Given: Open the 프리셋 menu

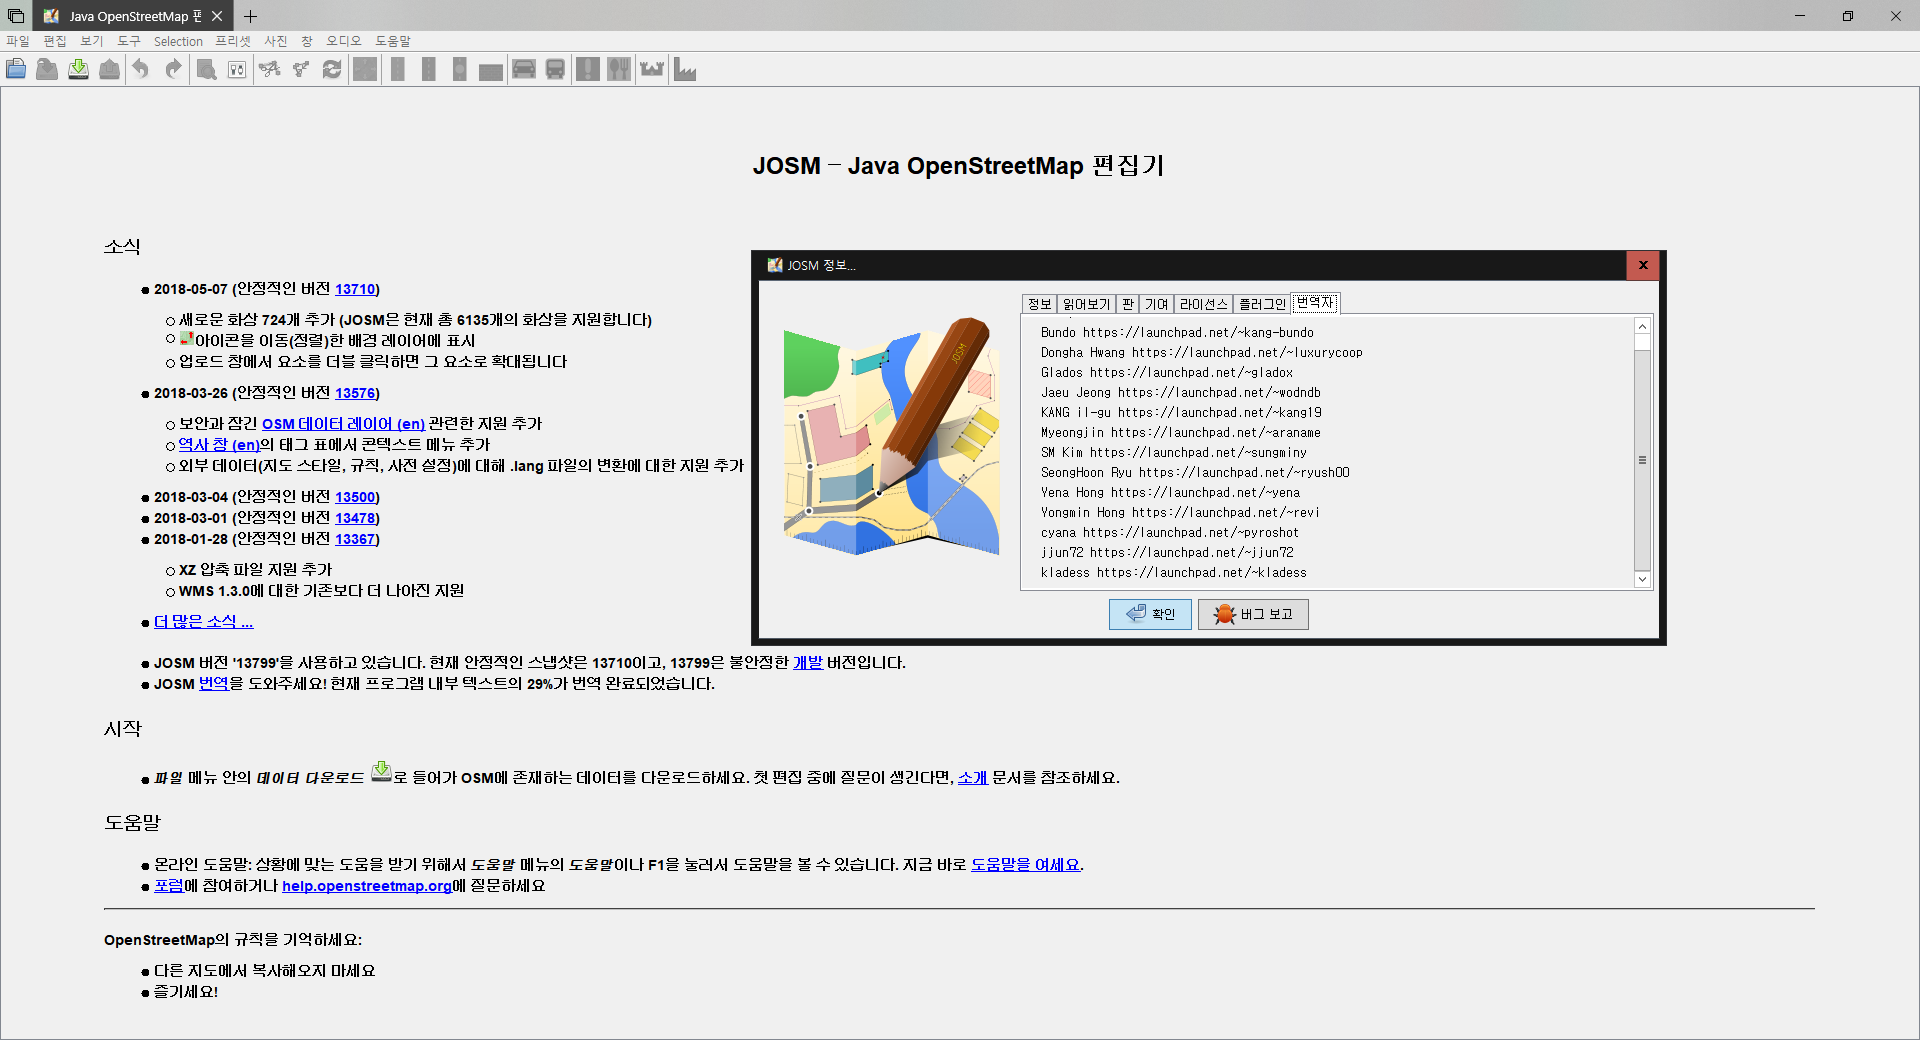Looking at the screenshot, I should 233,41.
